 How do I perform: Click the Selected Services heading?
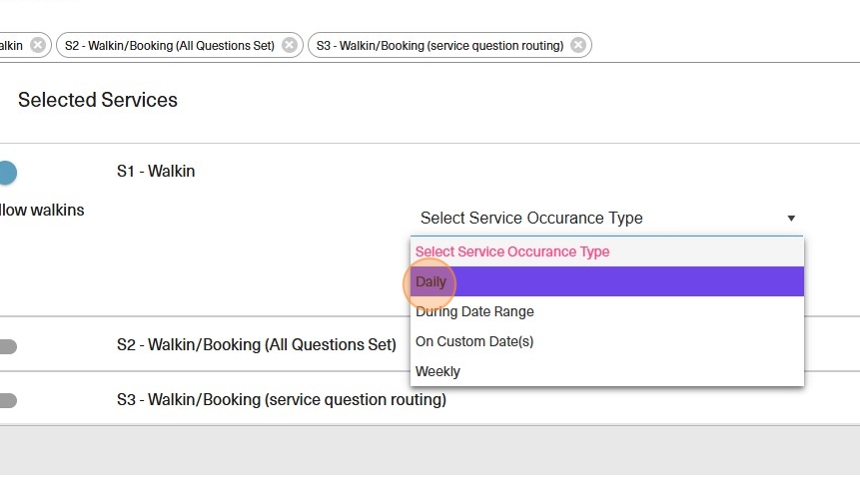(x=98, y=100)
